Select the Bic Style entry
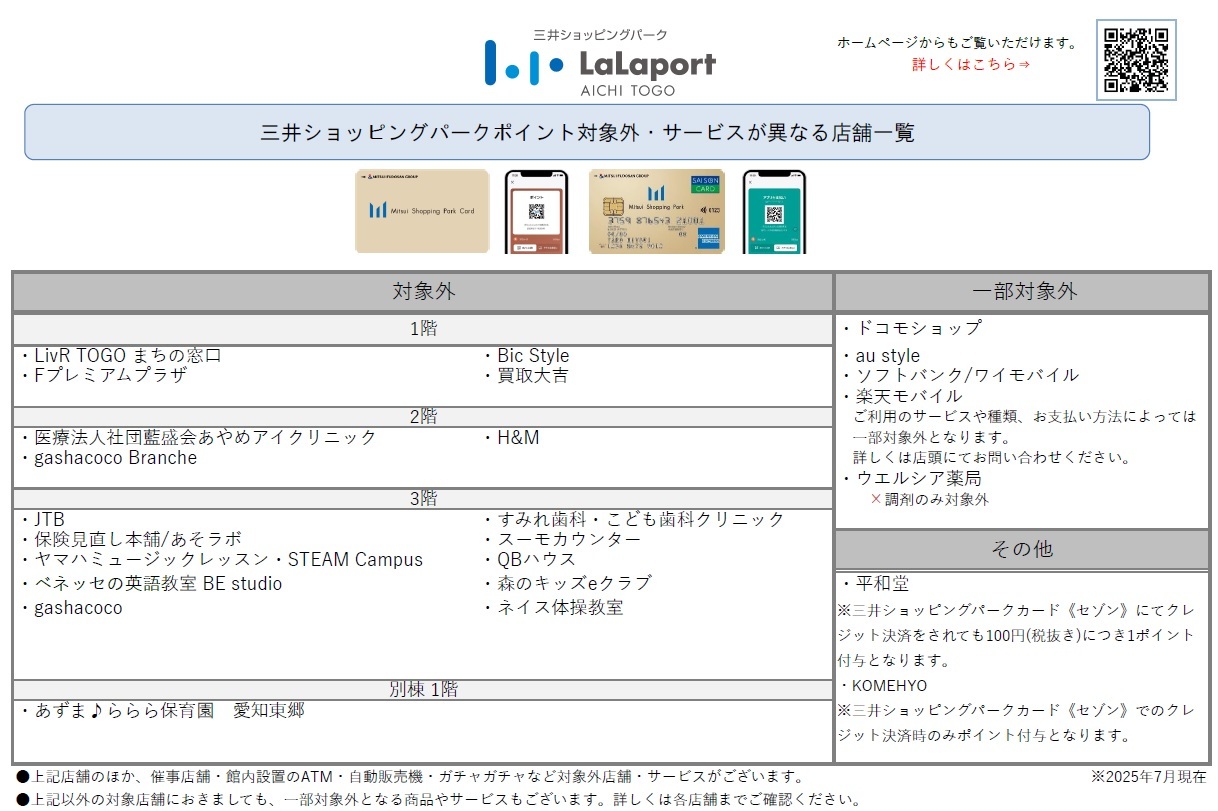The image size is (1218, 811). pos(526,356)
